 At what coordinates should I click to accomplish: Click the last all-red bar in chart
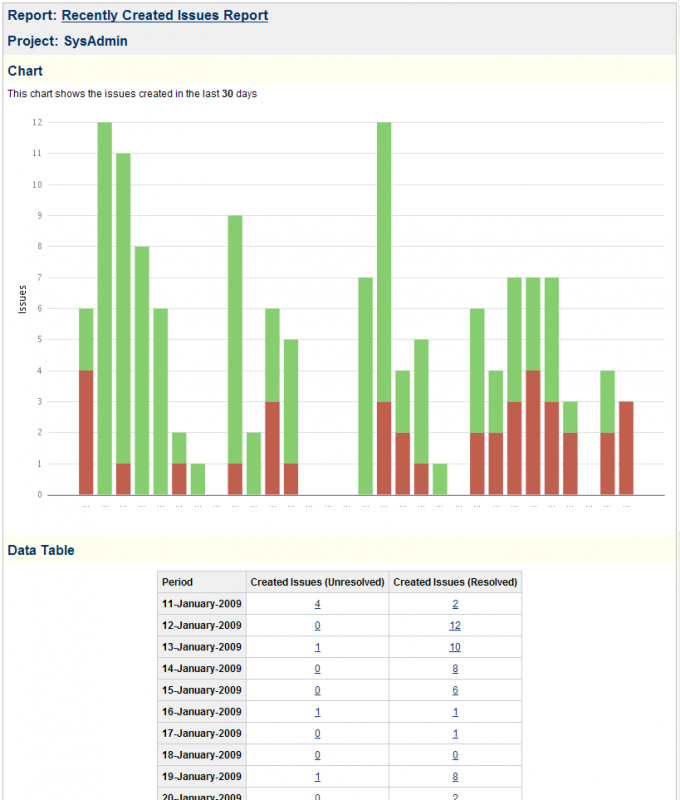pyautogui.click(x=627, y=448)
